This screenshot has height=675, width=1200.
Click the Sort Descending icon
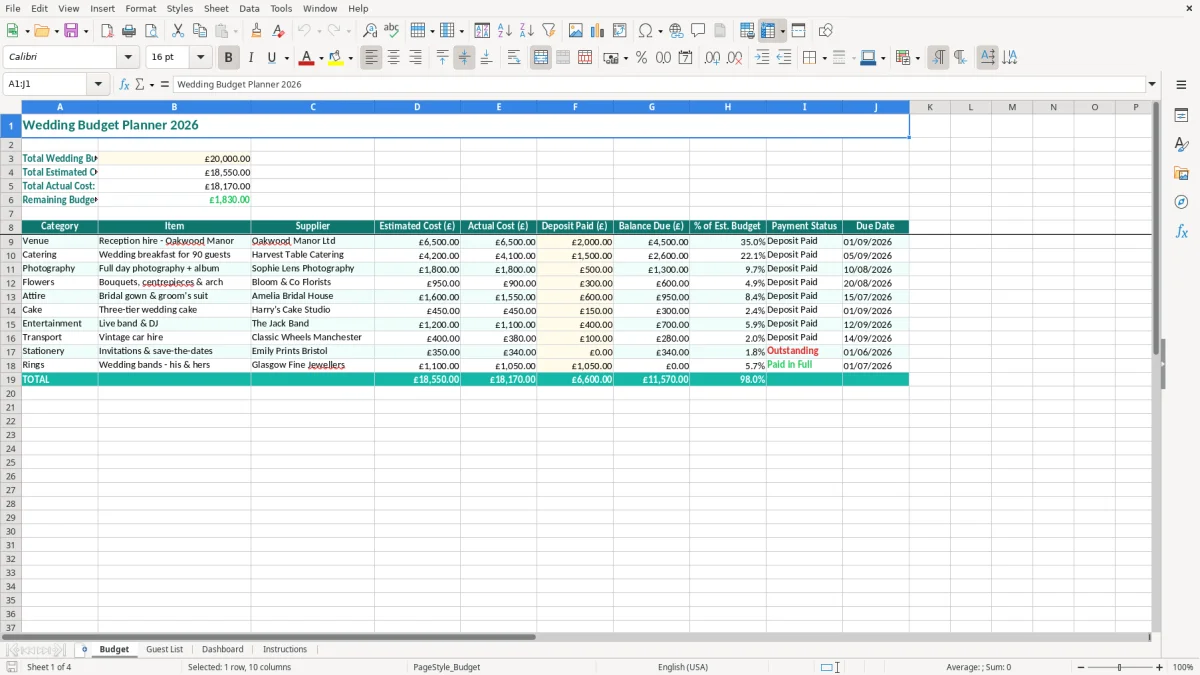click(x=527, y=31)
